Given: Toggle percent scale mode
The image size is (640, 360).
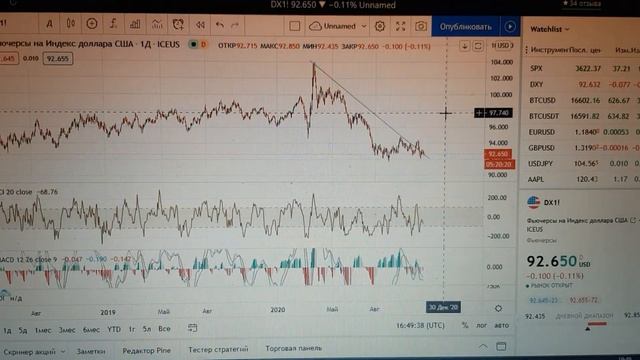Looking at the screenshot, I should point(465,325).
